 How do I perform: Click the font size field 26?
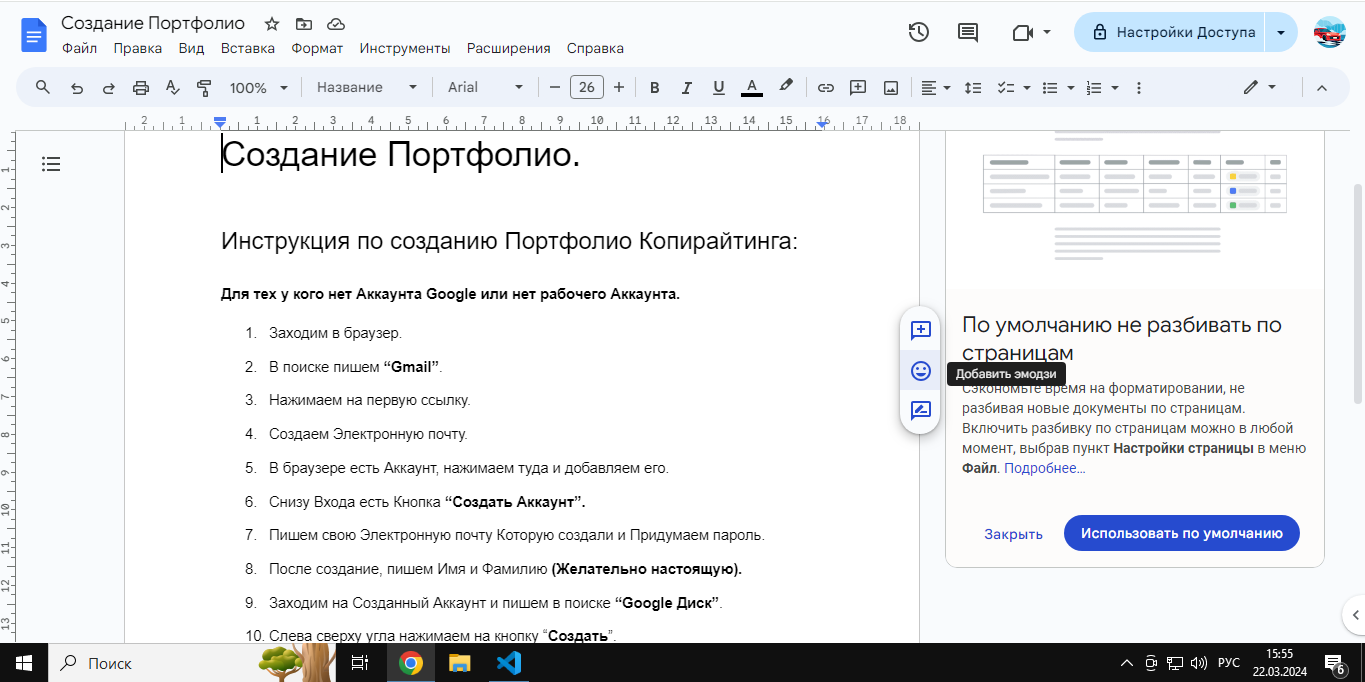coord(587,87)
